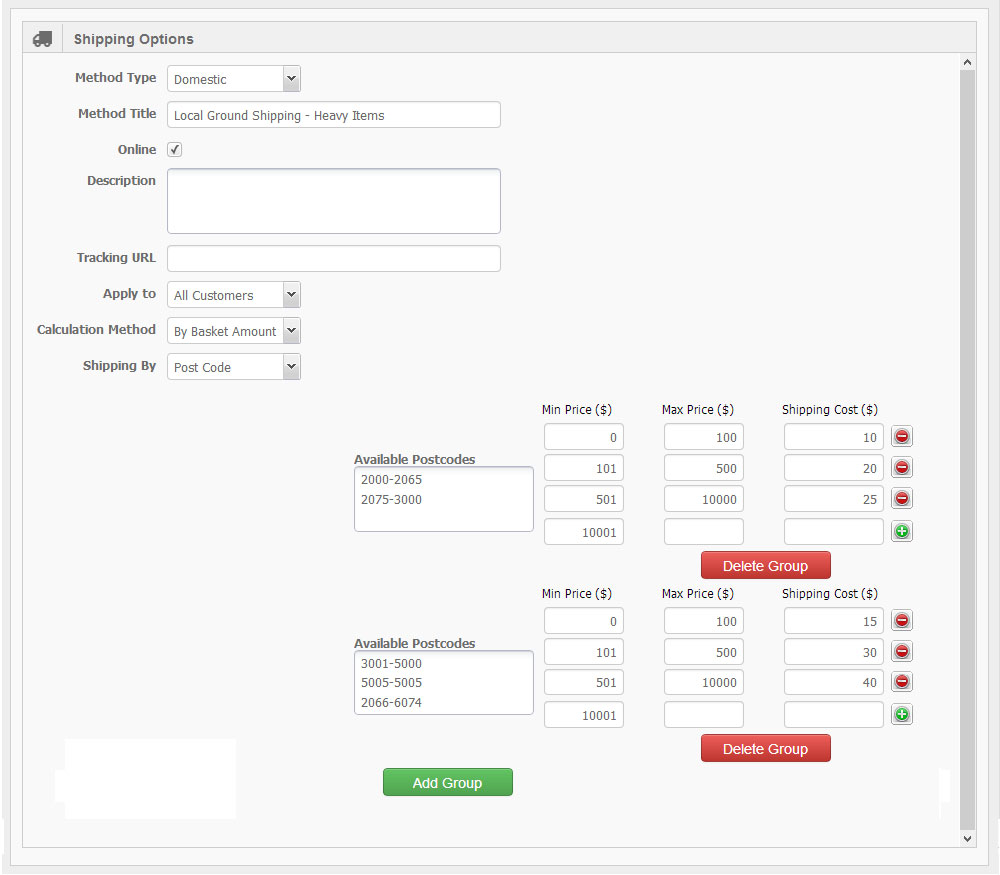Click into the Description text area
Image resolution: width=1000 pixels, height=875 pixels.
tap(334, 201)
